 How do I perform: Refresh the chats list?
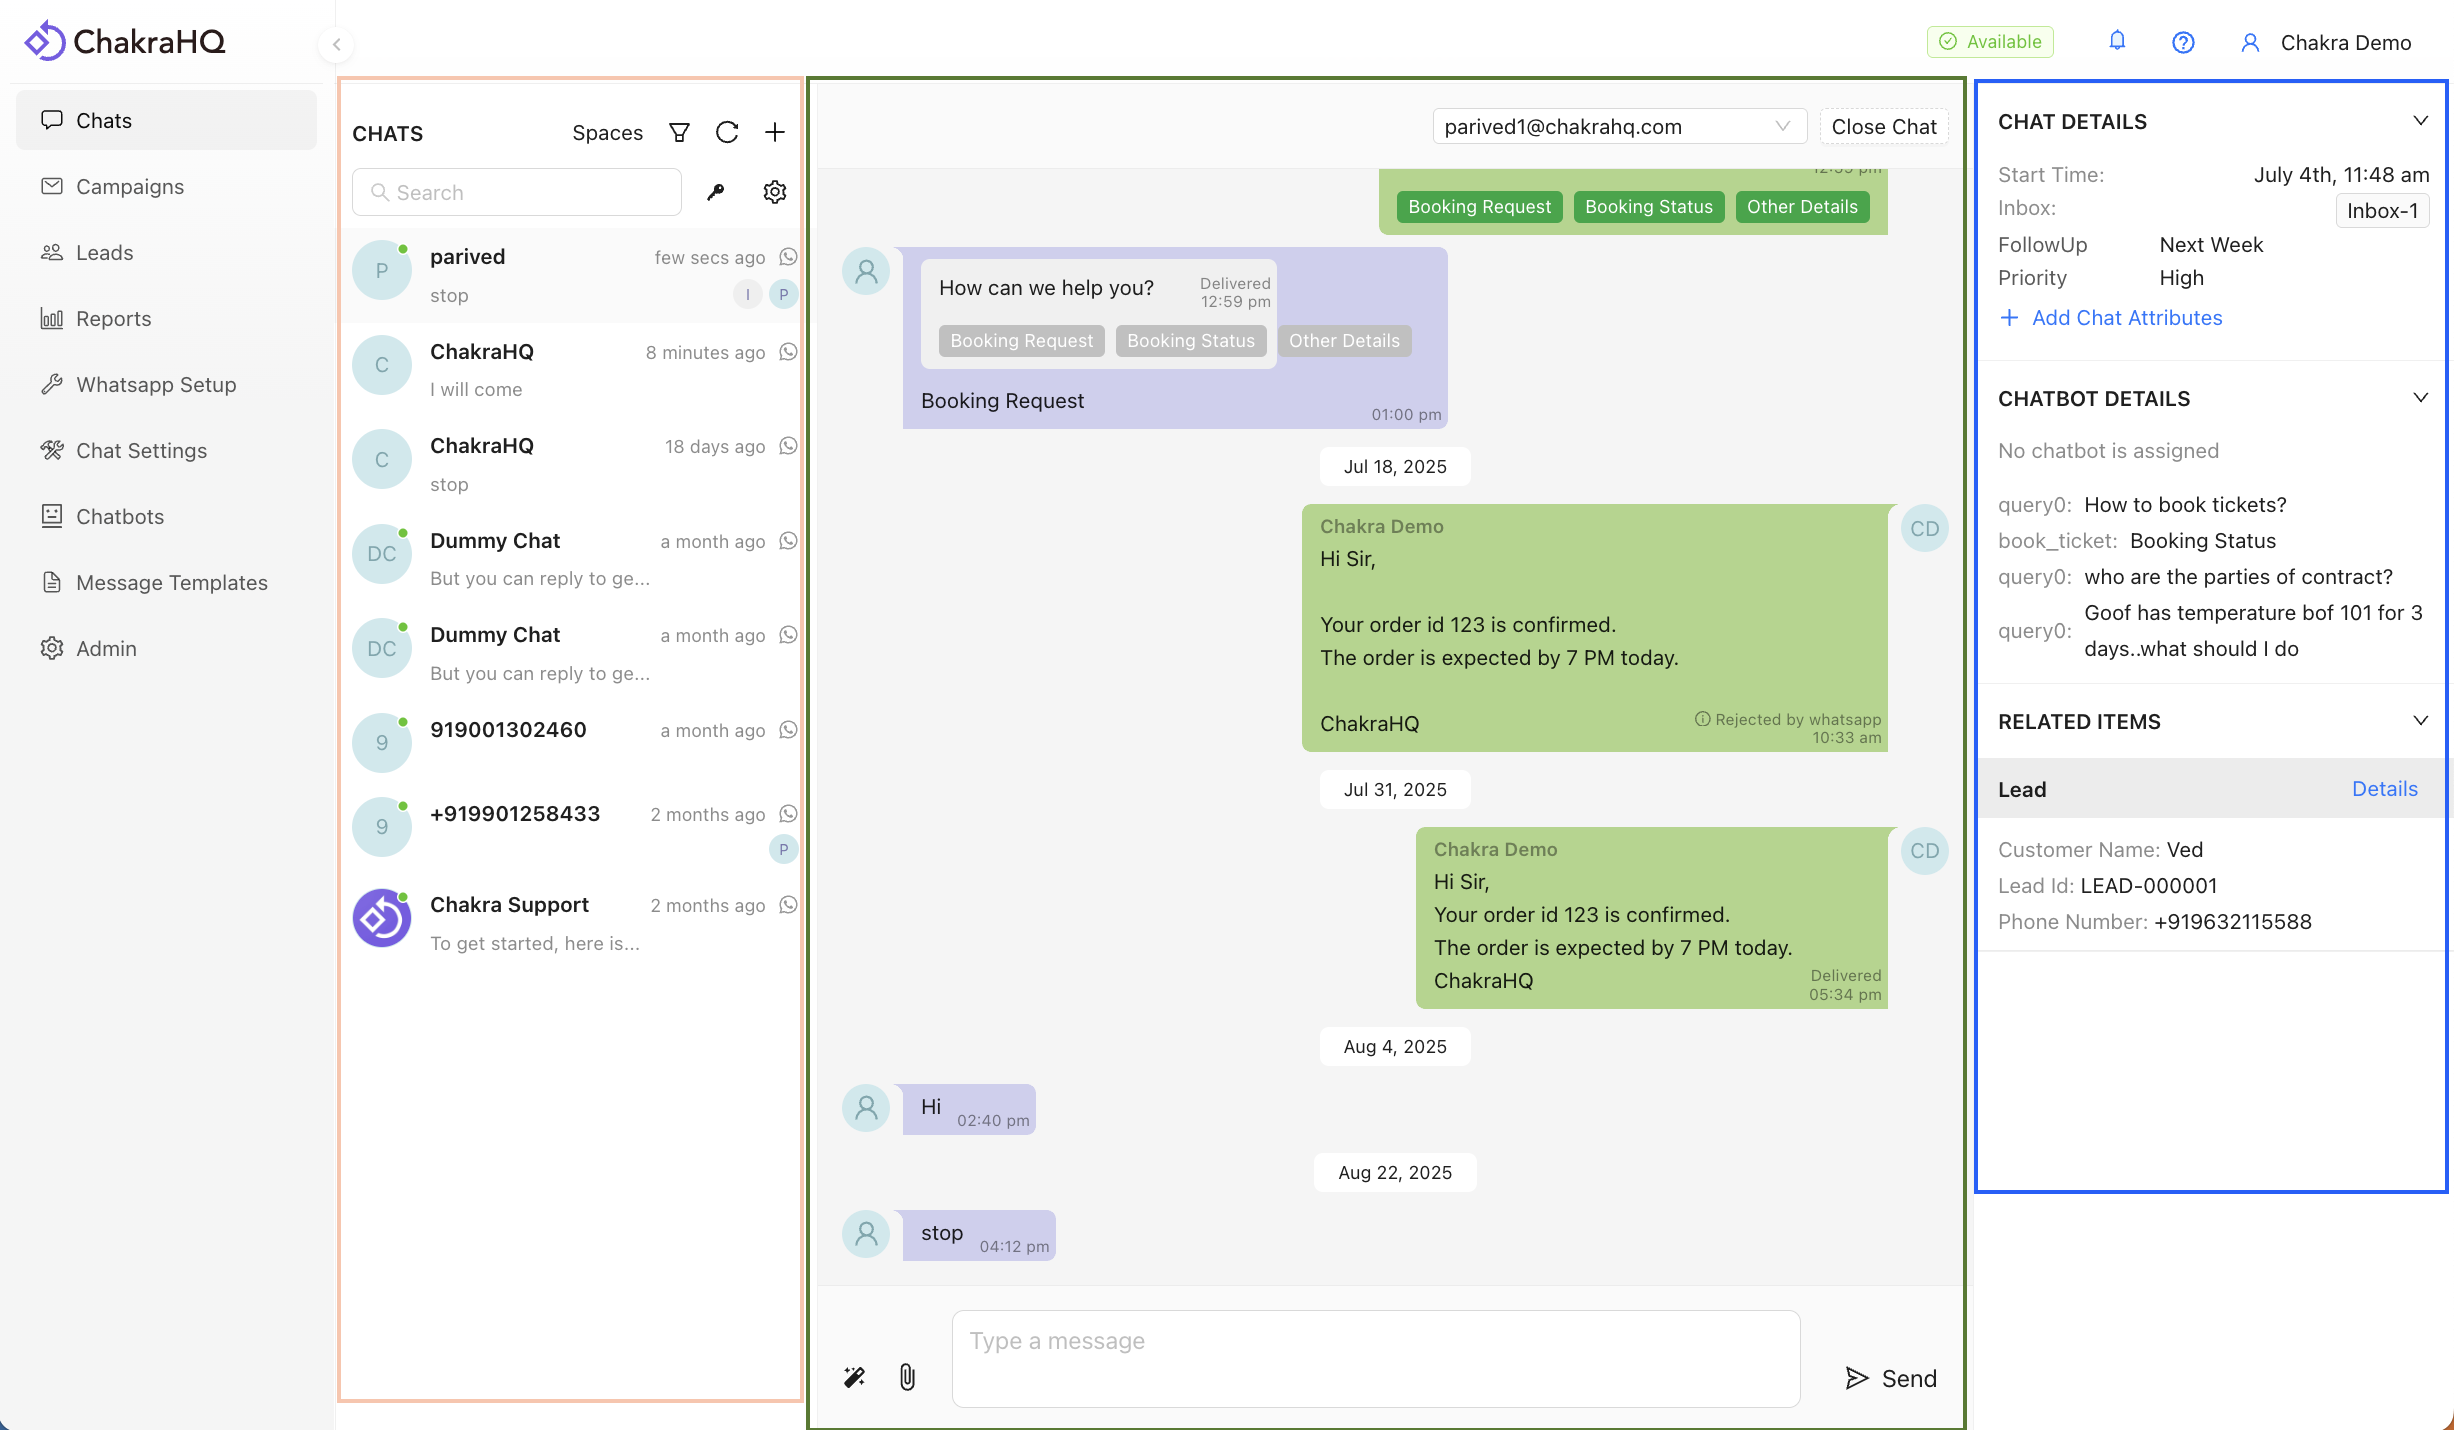(x=727, y=133)
